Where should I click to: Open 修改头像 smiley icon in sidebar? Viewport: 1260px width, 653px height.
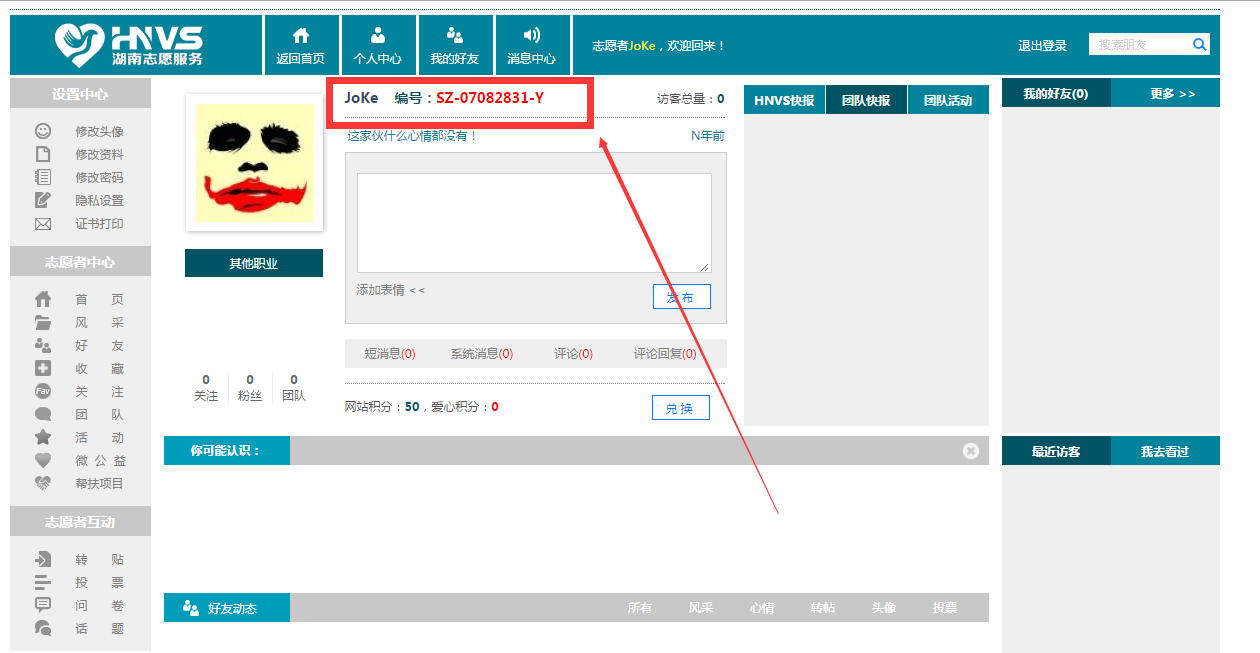pos(43,131)
